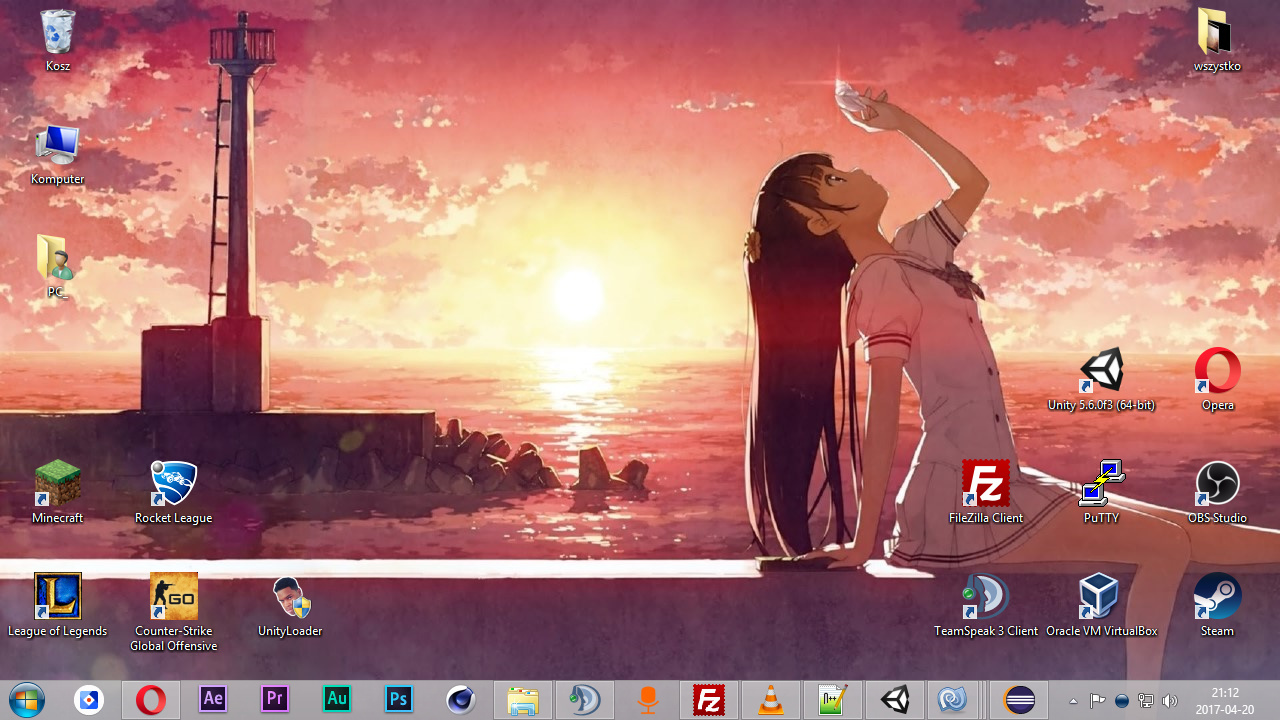Image resolution: width=1280 pixels, height=720 pixels.
Task: Select the Minecraft desktop shortcut
Action: click(x=58, y=485)
